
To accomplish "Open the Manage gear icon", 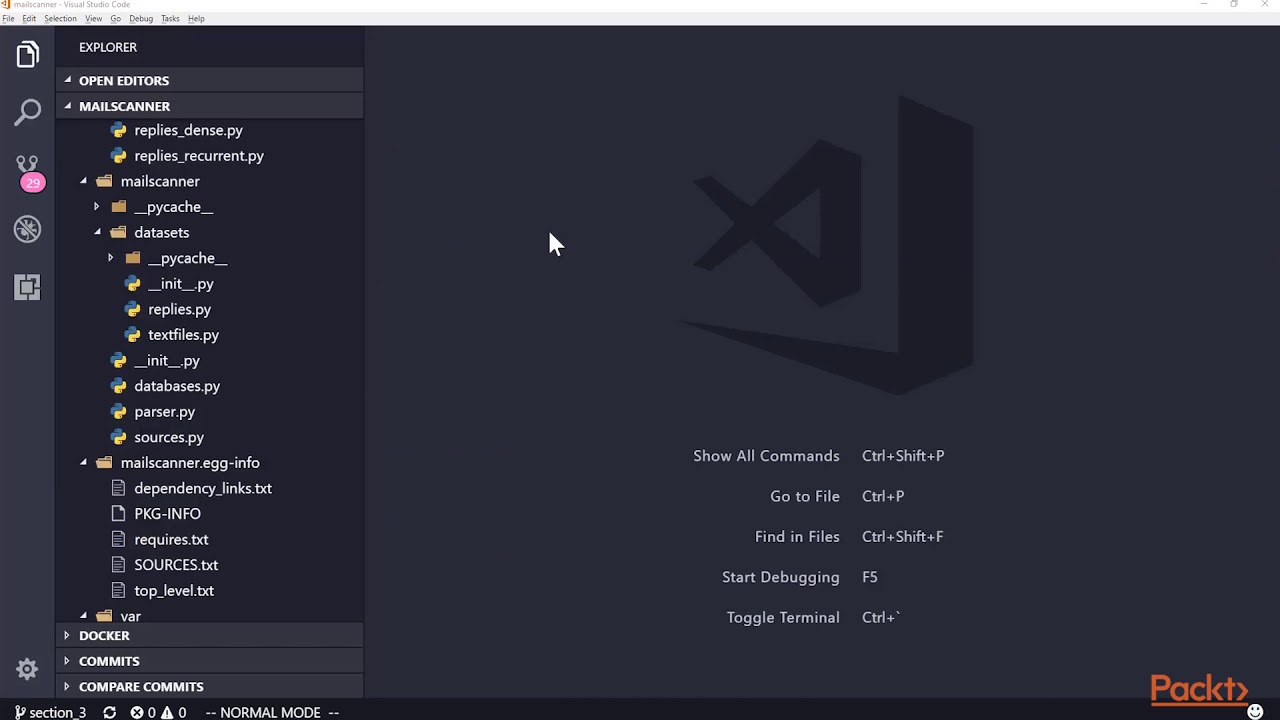I will pos(27,669).
